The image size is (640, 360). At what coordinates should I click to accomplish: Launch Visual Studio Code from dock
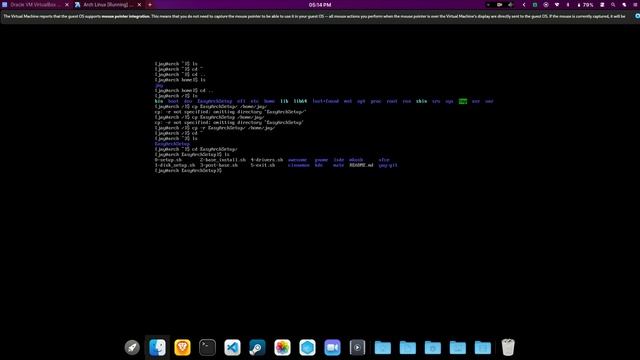(x=232, y=347)
